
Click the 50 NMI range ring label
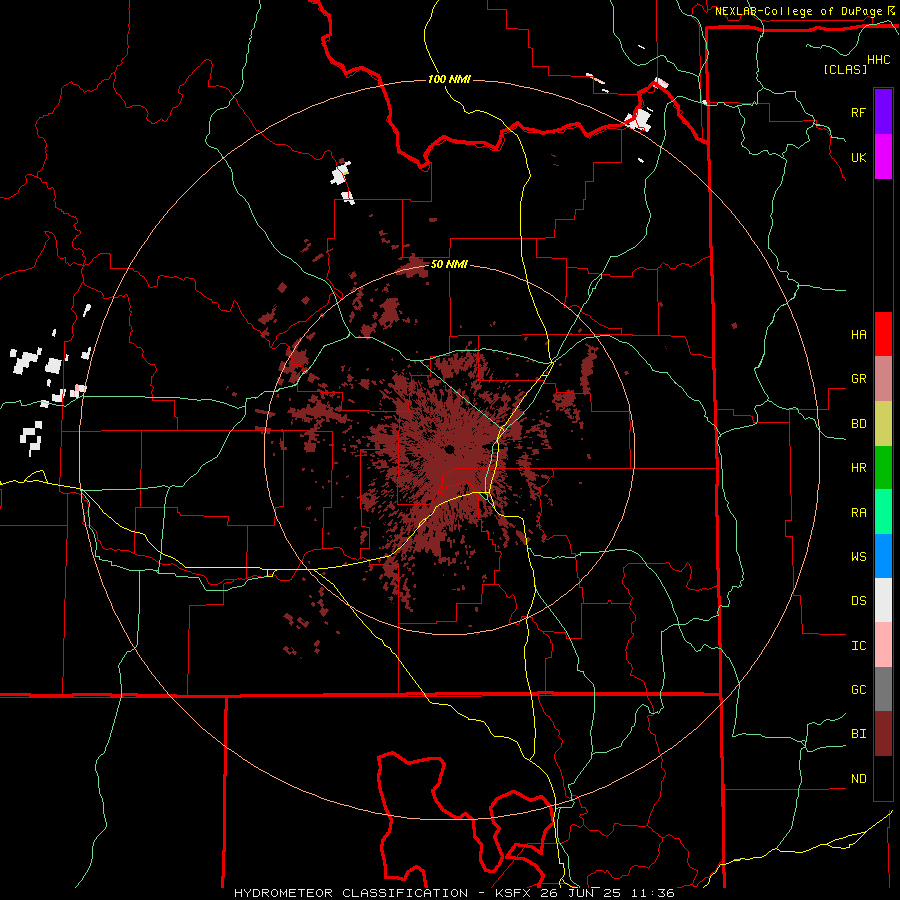449,265
